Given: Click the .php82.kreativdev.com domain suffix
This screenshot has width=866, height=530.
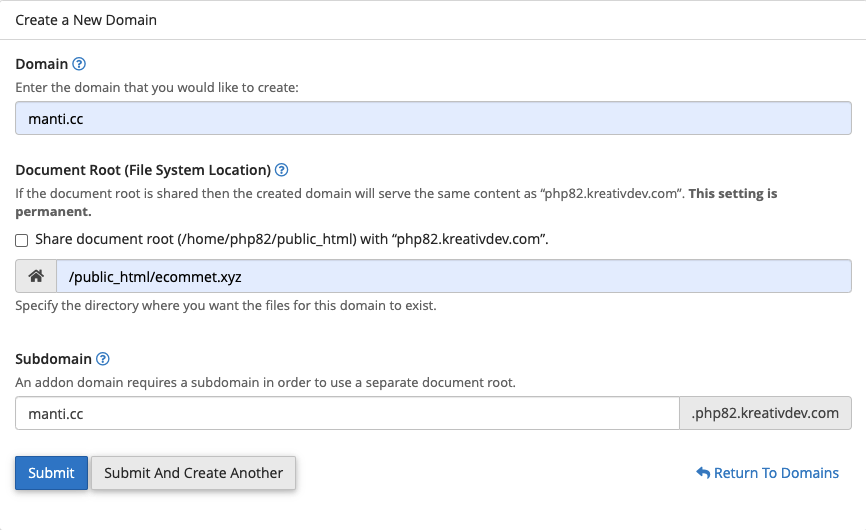Looking at the screenshot, I should coord(765,413).
